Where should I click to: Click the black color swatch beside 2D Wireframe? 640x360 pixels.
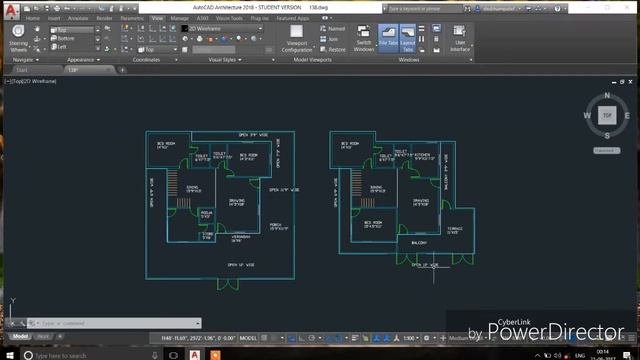click(x=184, y=29)
